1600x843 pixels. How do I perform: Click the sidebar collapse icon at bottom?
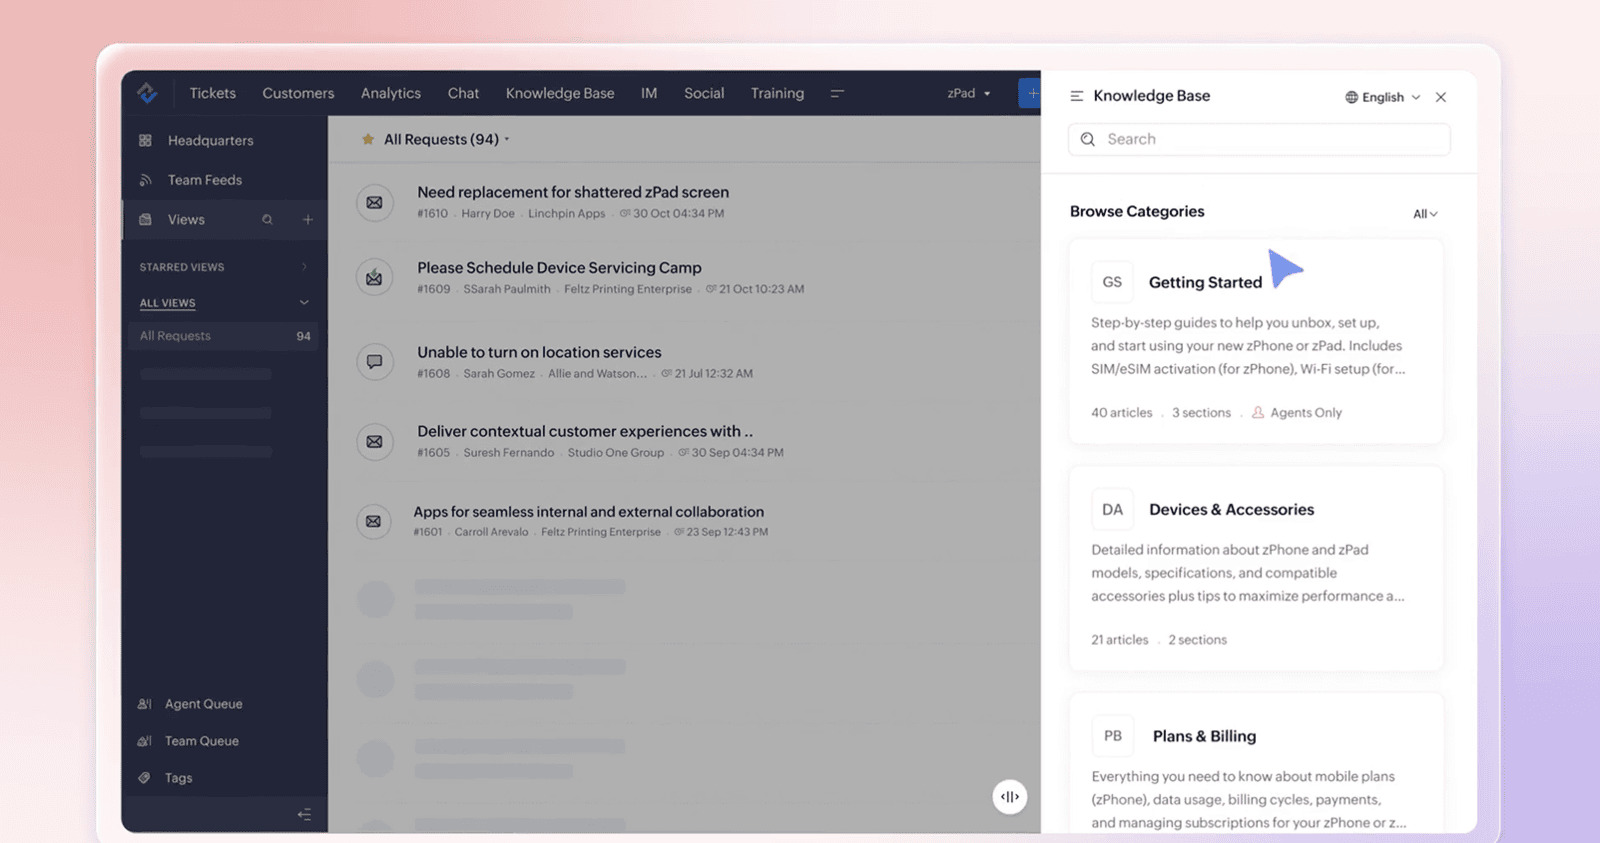tap(304, 815)
